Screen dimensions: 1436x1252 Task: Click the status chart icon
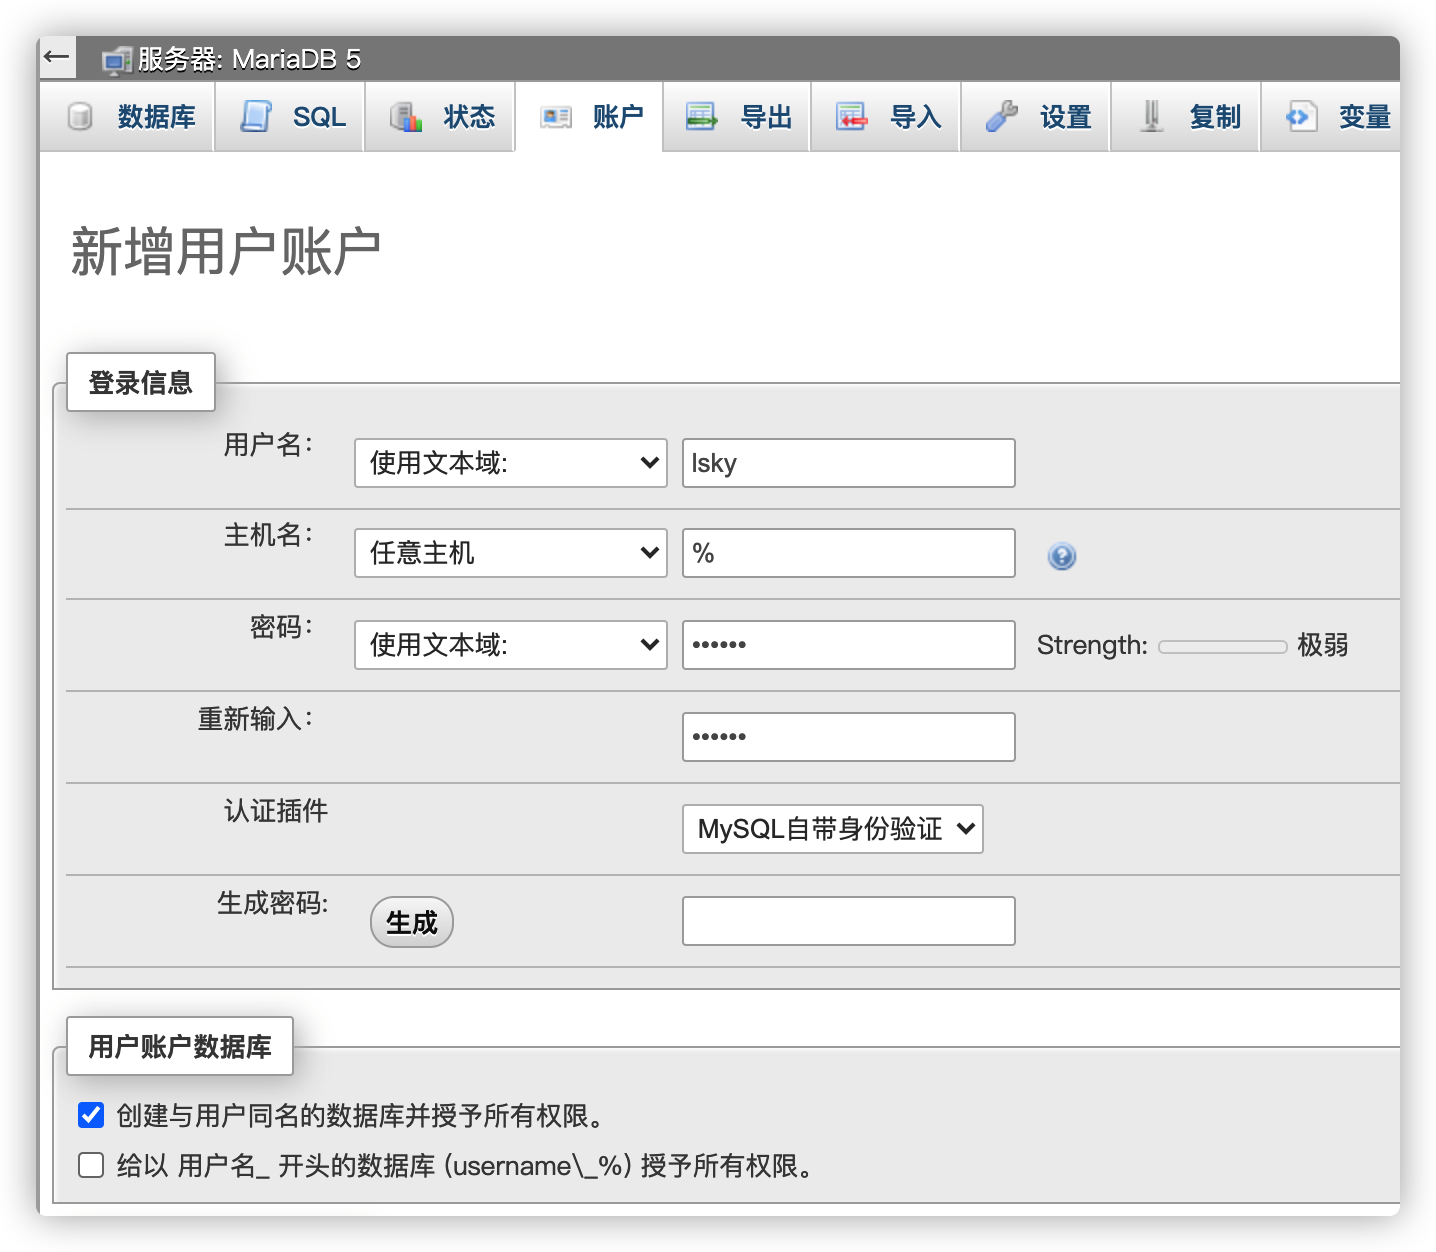pos(406,117)
